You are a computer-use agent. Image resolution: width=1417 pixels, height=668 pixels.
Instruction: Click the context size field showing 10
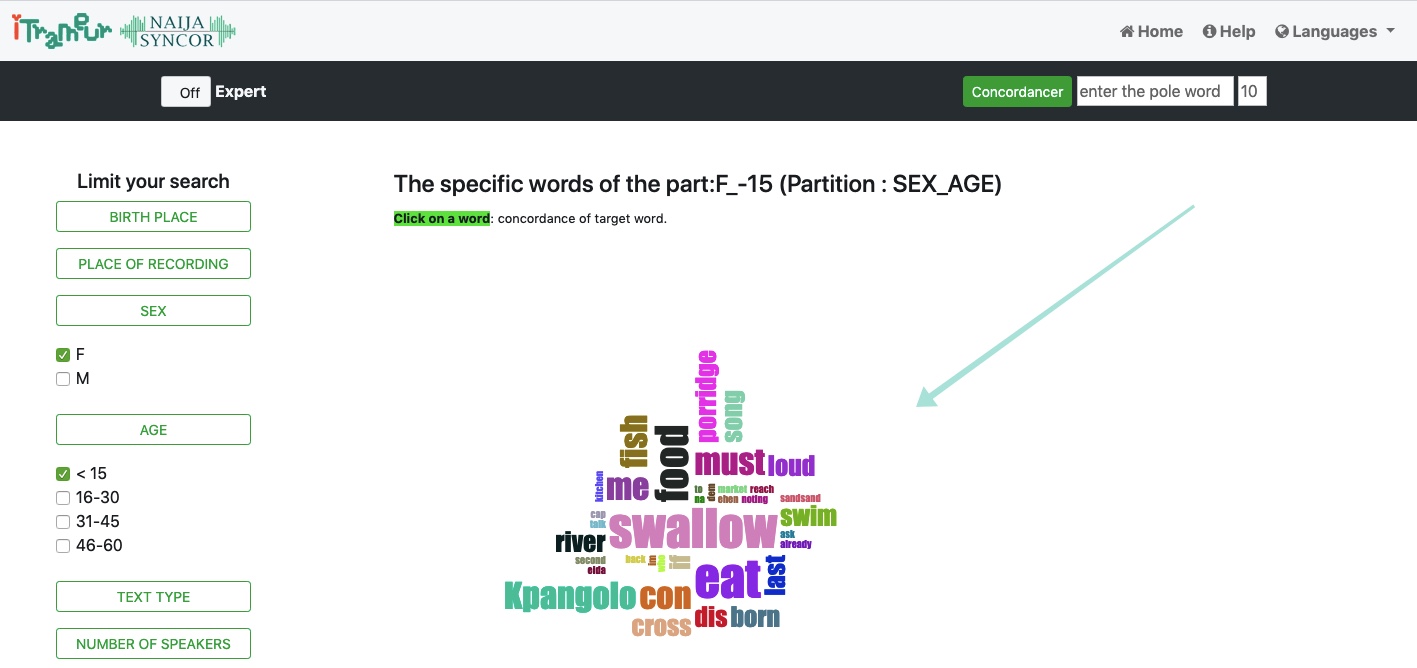click(x=1252, y=91)
